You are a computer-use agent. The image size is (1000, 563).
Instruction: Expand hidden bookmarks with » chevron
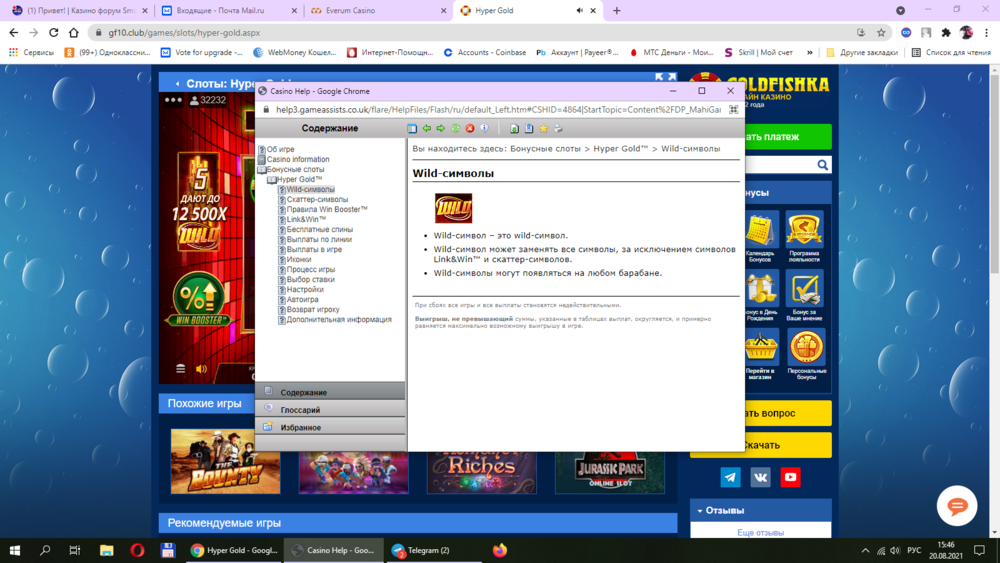(x=809, y=52)
